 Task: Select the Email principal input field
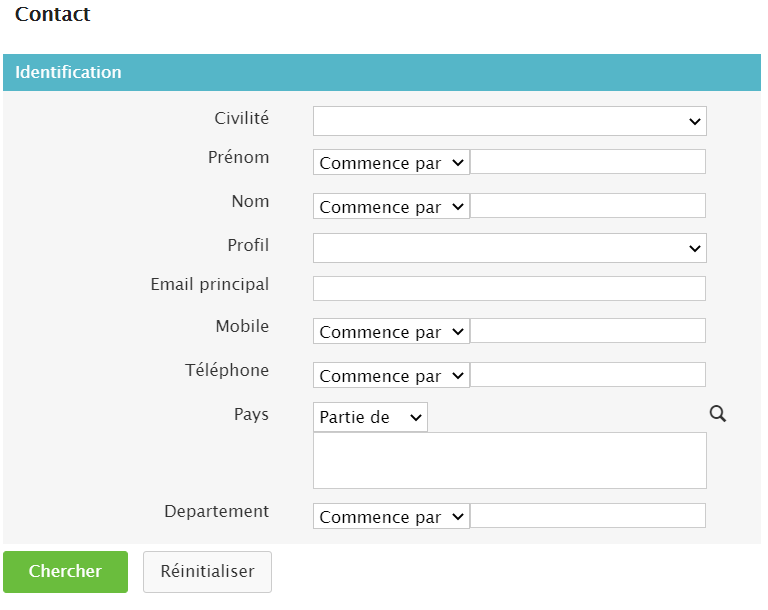509,289
